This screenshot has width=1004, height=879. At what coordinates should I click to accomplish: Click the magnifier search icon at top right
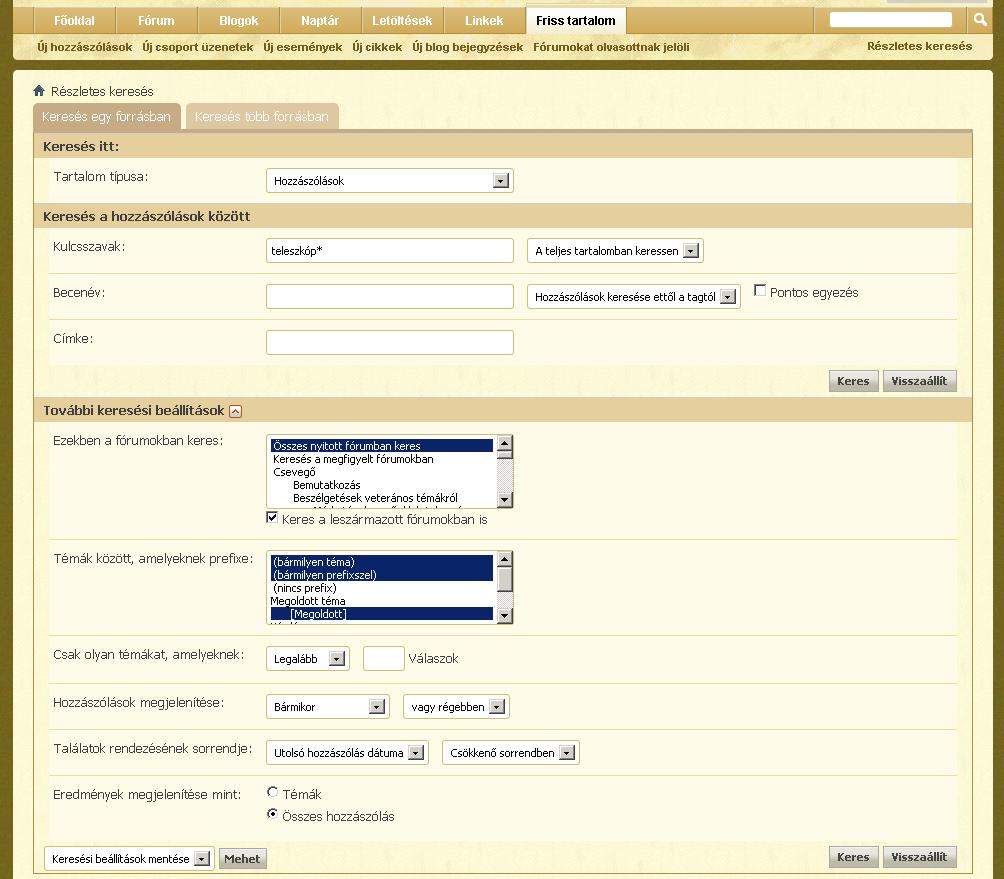tap(980, 20)
